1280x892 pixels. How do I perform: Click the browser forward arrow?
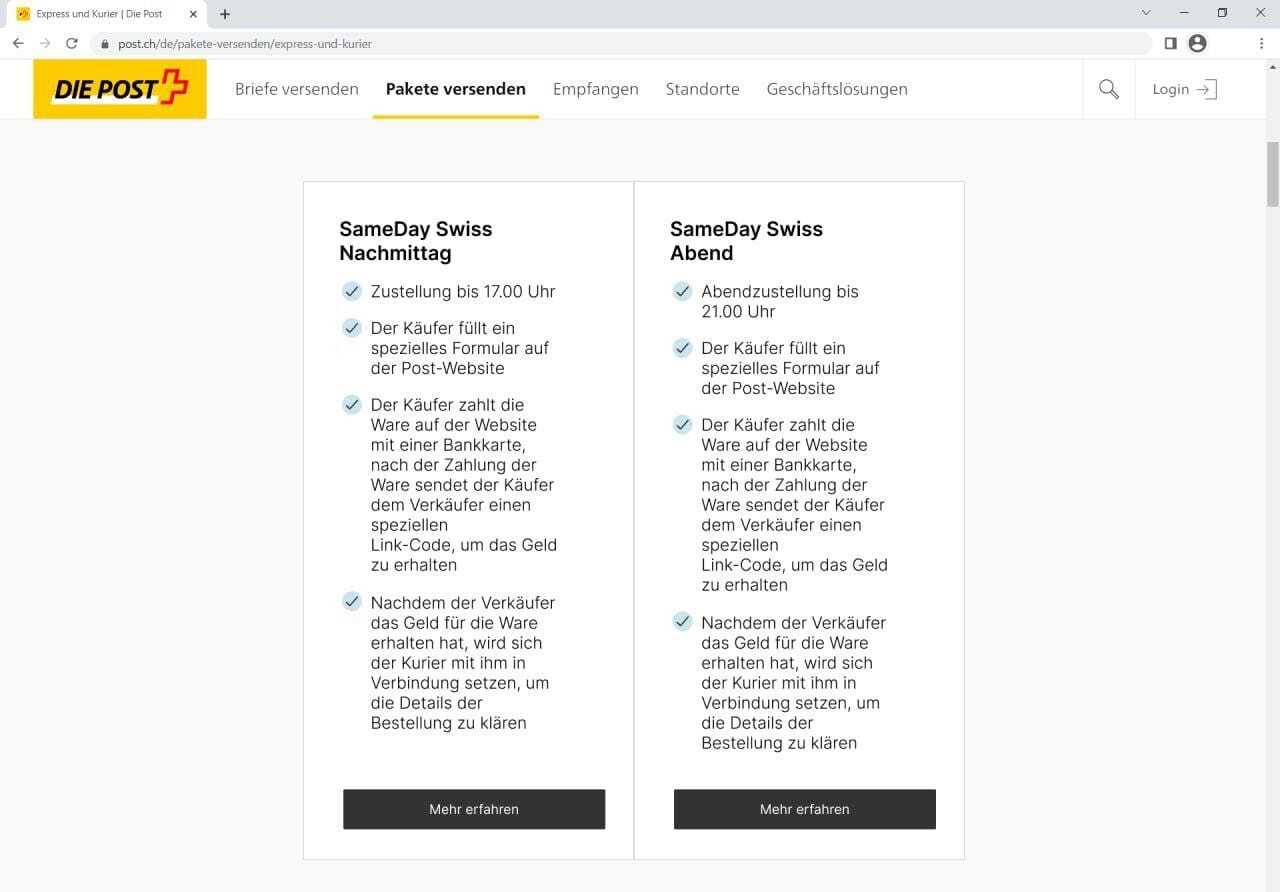pyautogui.click(x=45, y=43)
